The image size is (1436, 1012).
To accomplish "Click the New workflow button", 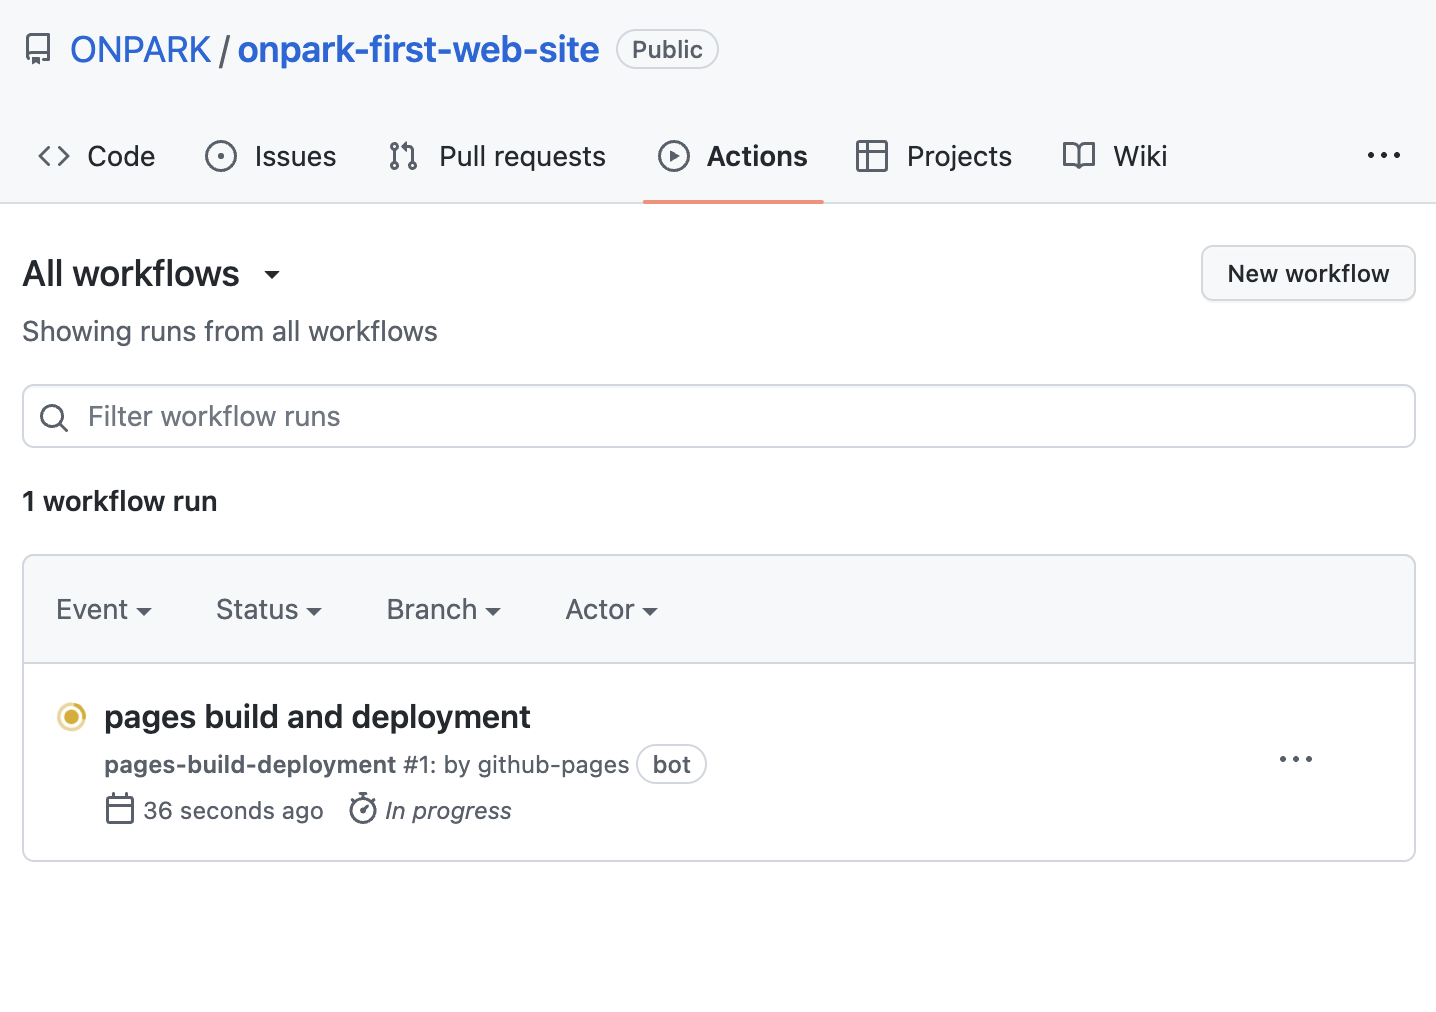I will point(1308,273).
